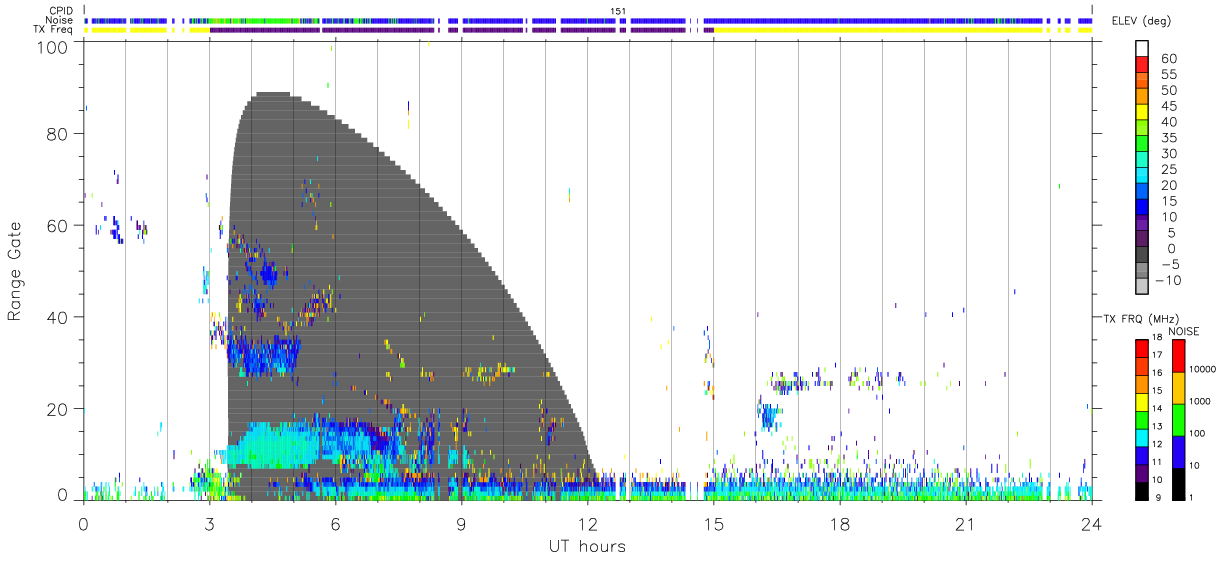Click the x-axis tick label '3'
Image resolution: width=1228 pixels, height=567 pixels.
click(209, 524)
